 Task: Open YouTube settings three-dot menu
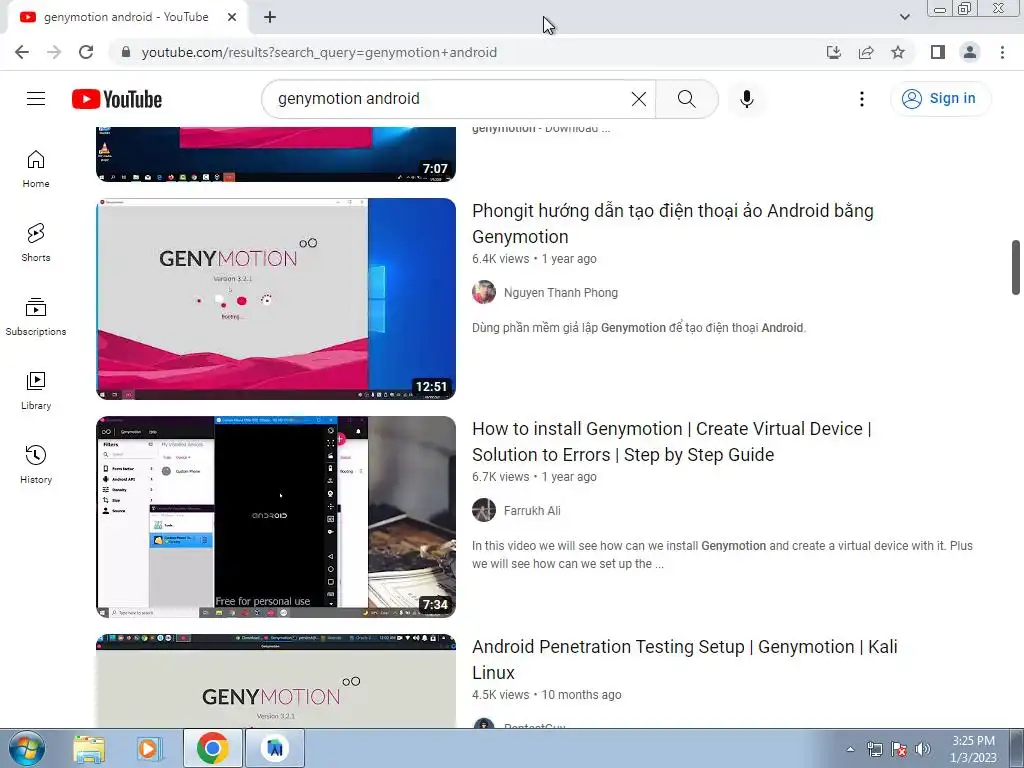point(861,99)
